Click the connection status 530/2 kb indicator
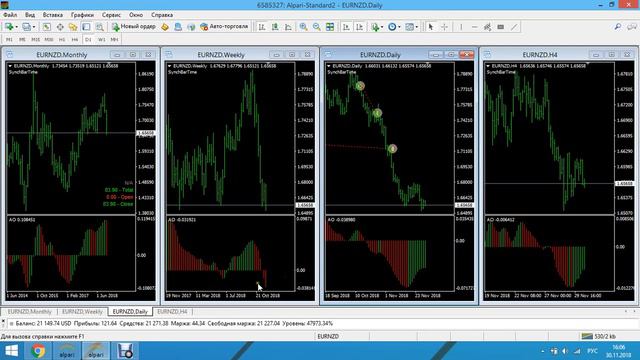 pos(598,336)
